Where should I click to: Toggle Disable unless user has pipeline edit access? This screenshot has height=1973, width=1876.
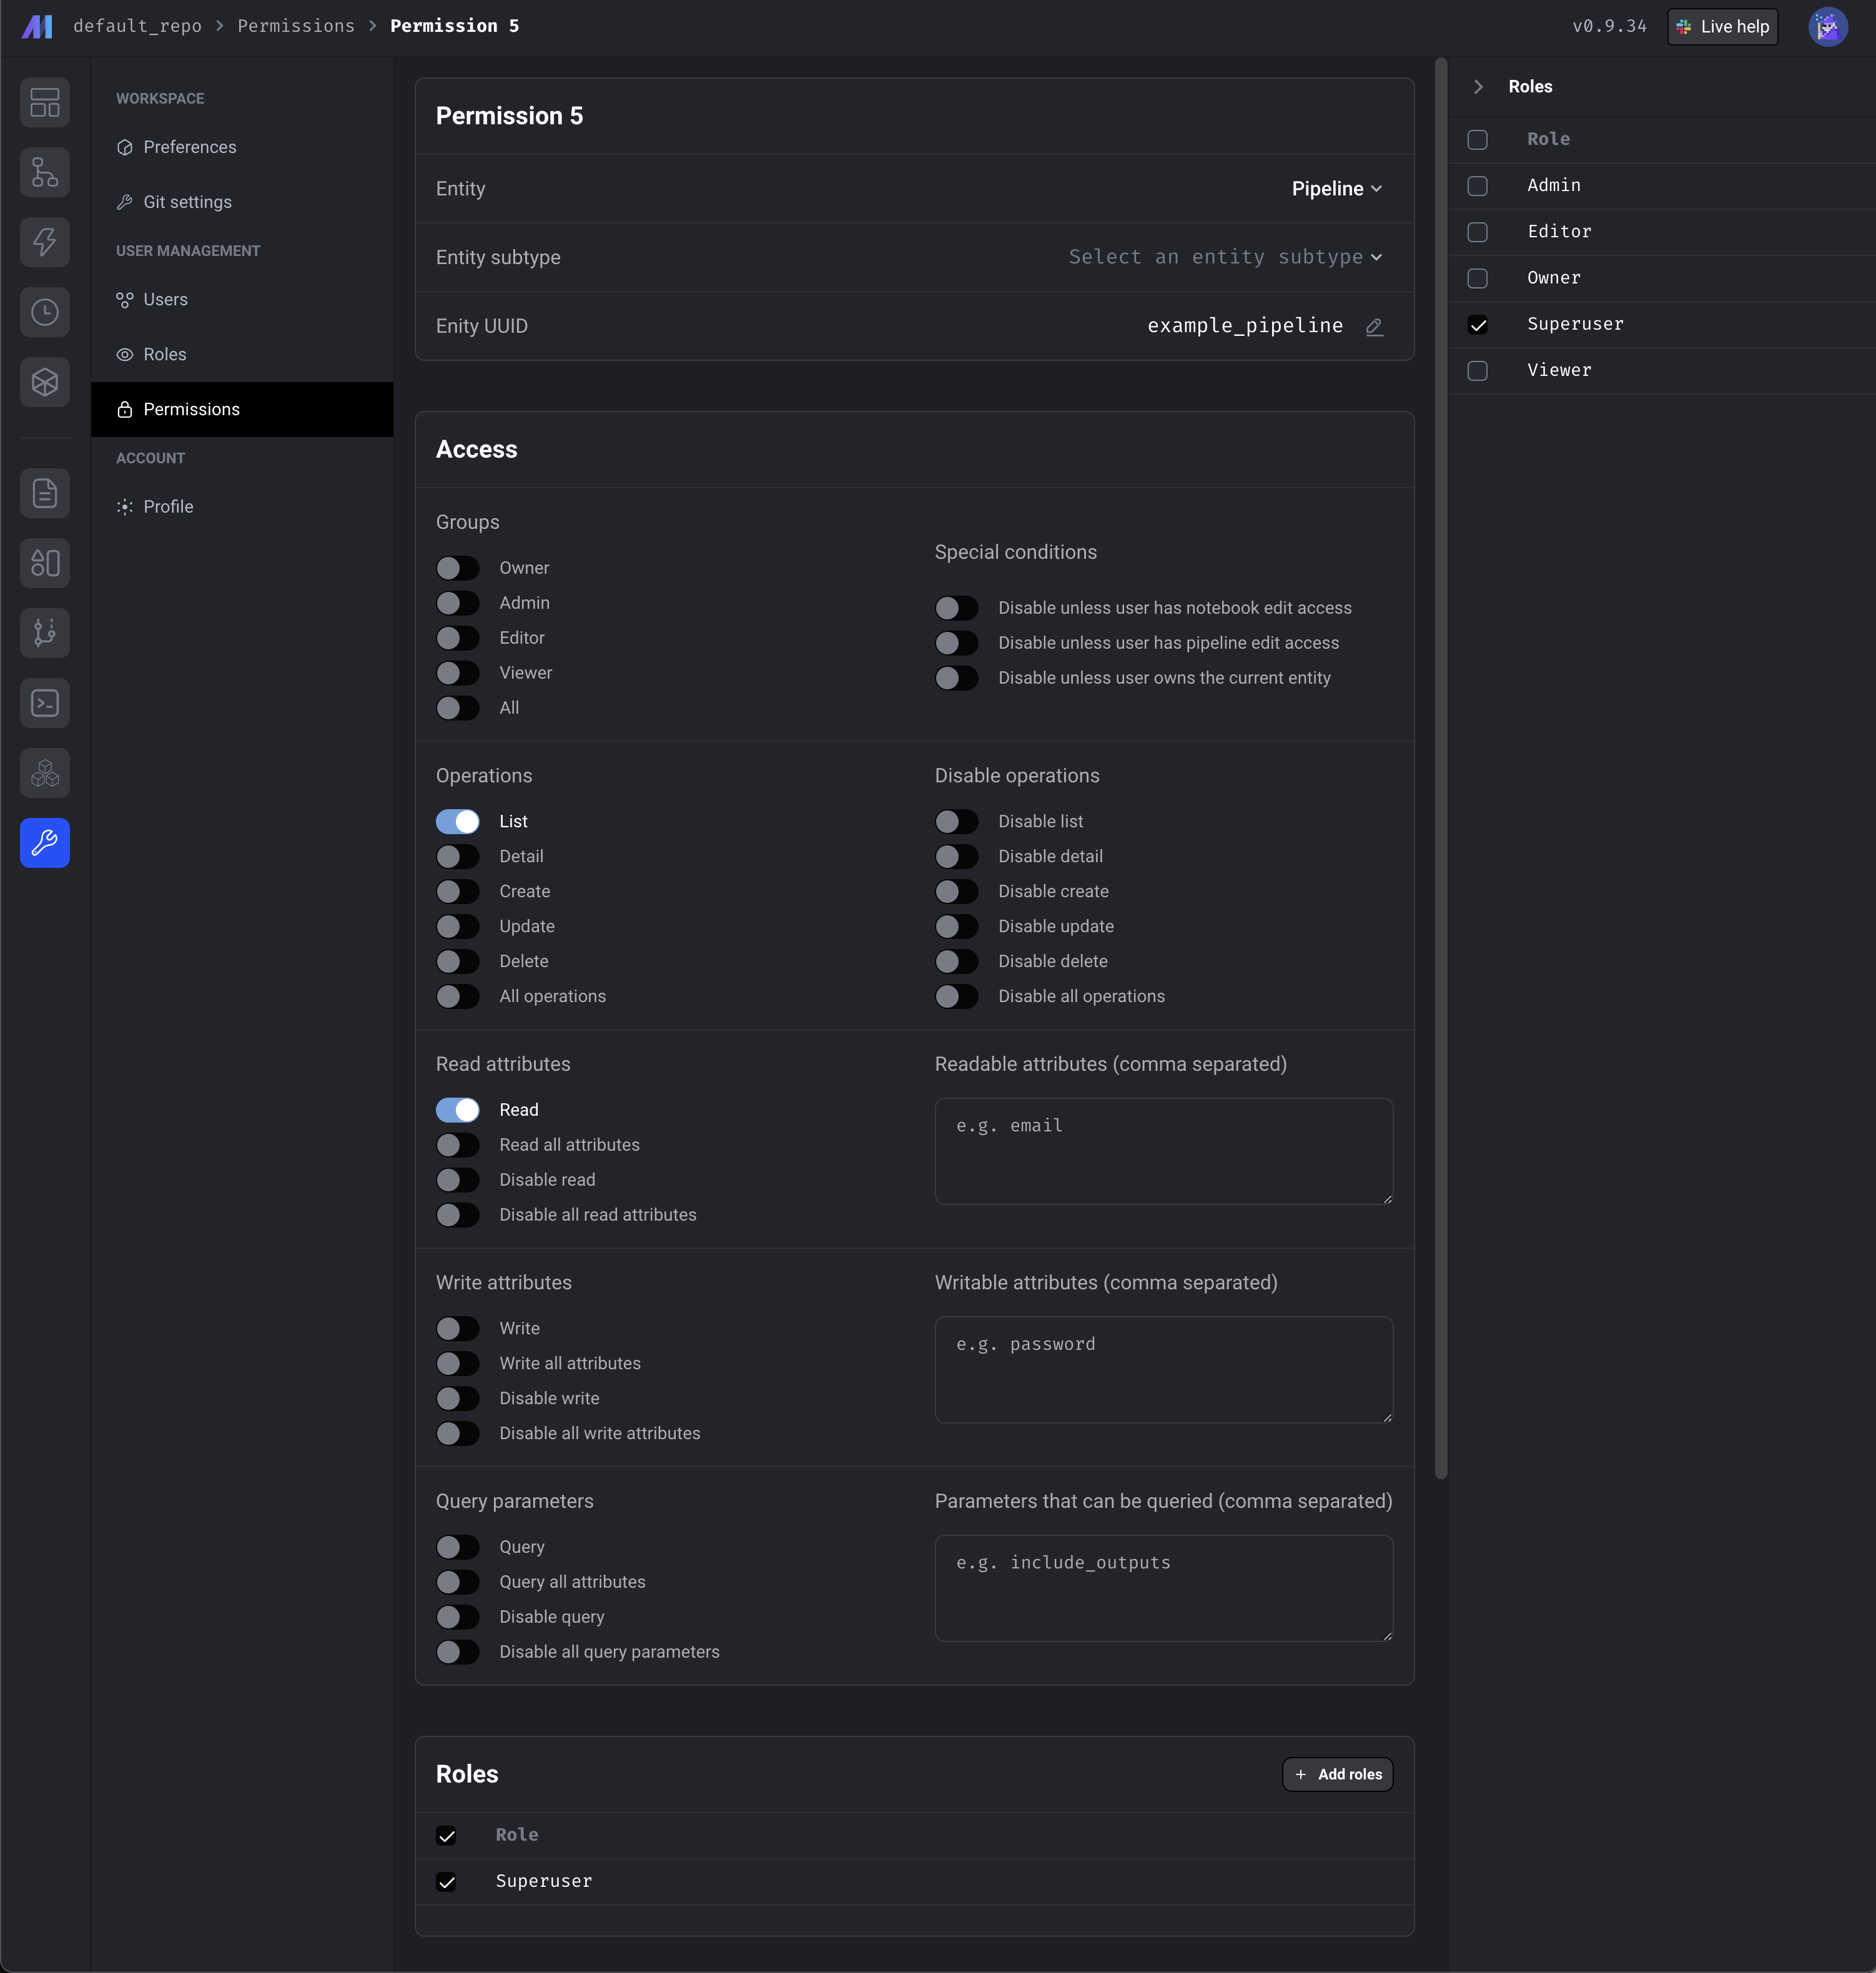[957, 643]
